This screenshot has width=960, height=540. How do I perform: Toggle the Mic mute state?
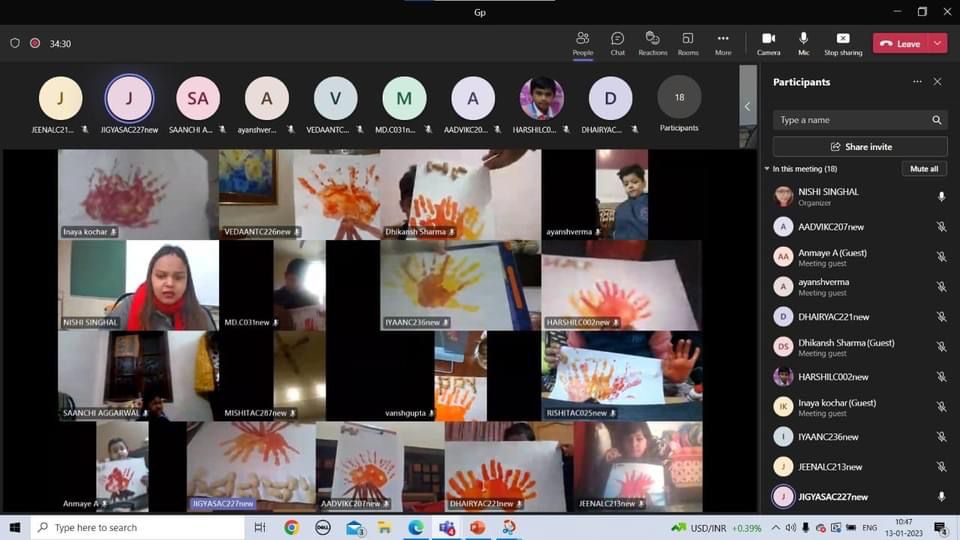803,43
